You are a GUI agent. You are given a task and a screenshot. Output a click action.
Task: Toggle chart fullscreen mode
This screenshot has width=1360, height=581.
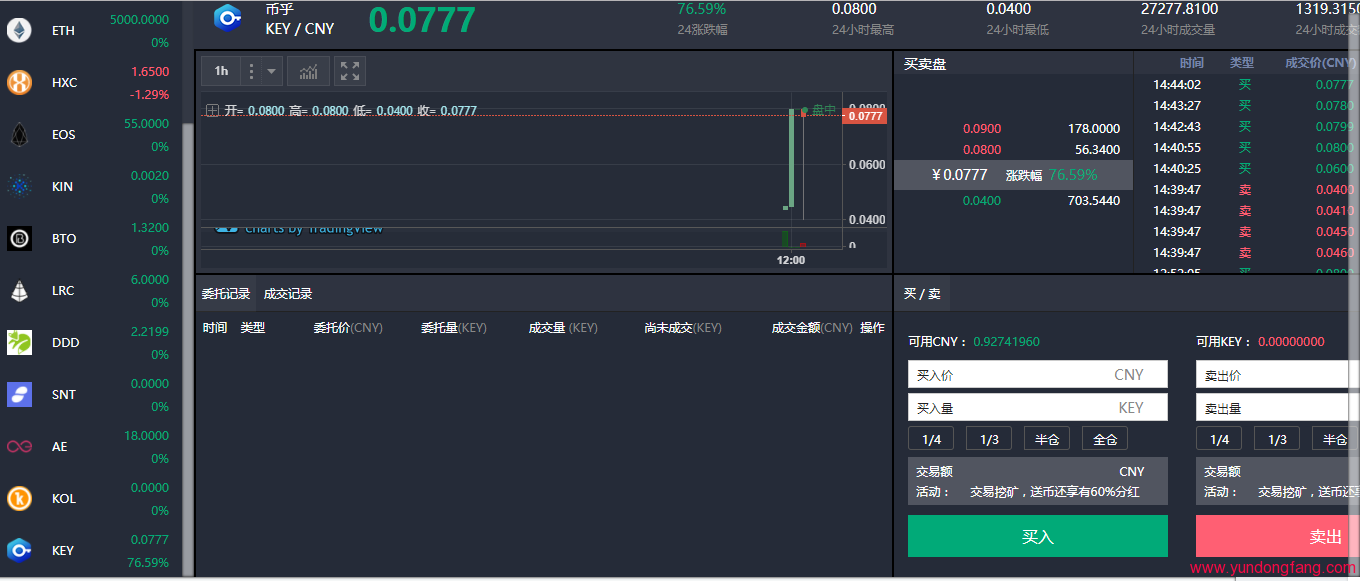click(x=350, y=71)
